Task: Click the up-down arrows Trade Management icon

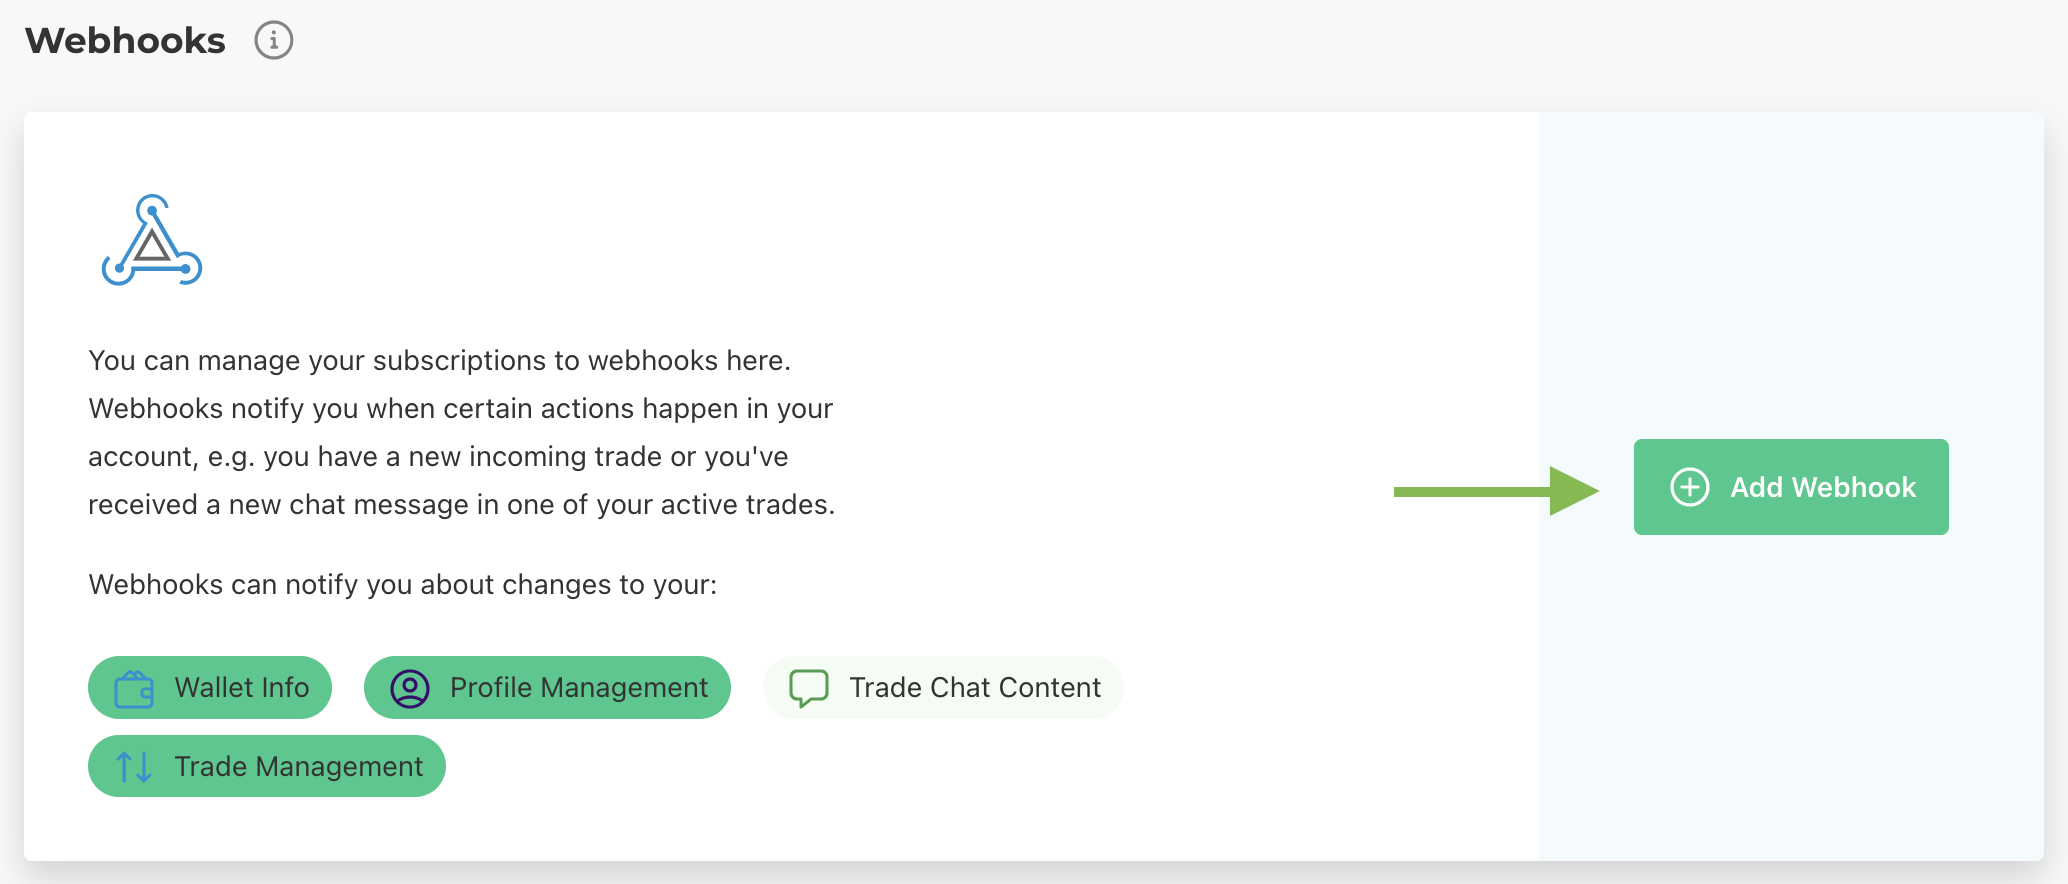Action: click(x=134, y=767)
